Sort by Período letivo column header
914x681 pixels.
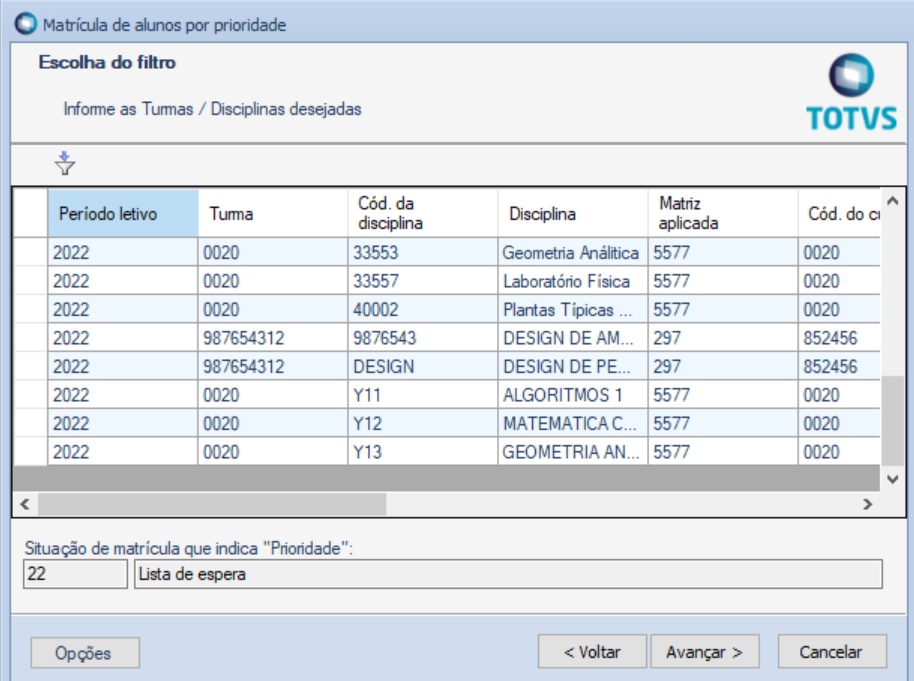tap(123, 213)
